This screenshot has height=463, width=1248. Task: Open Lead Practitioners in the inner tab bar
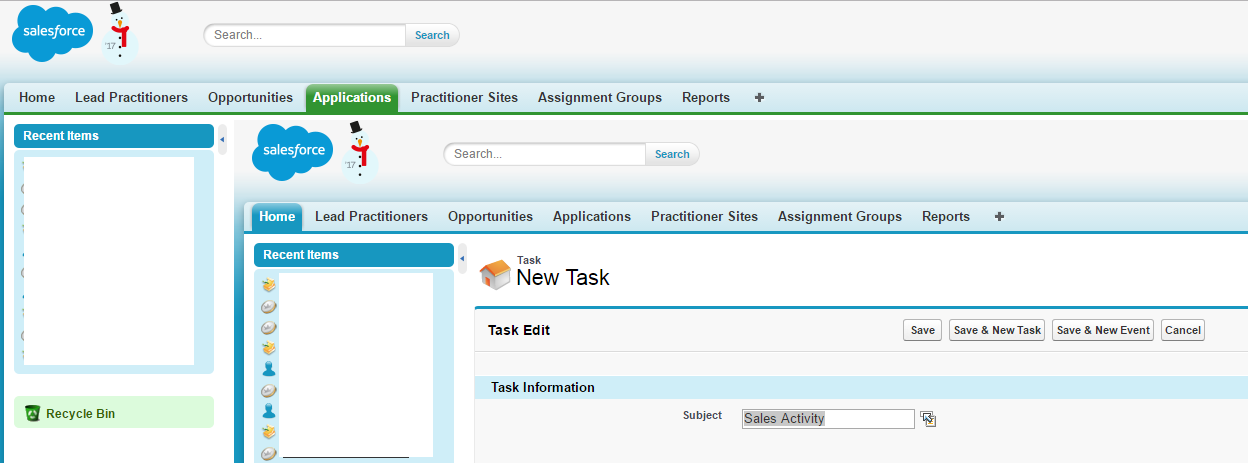(x=371, y=217)
